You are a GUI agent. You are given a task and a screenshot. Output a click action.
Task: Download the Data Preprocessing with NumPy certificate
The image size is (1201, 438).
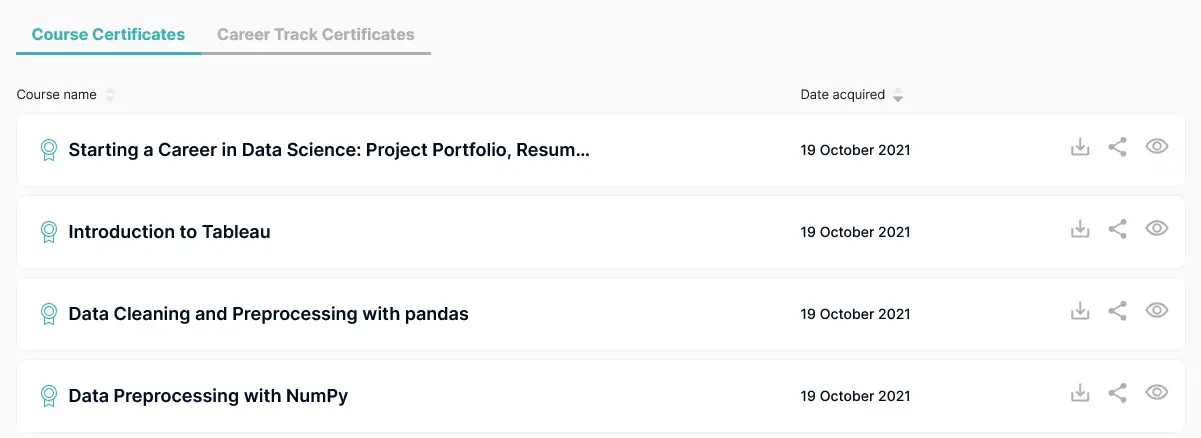1080,393
